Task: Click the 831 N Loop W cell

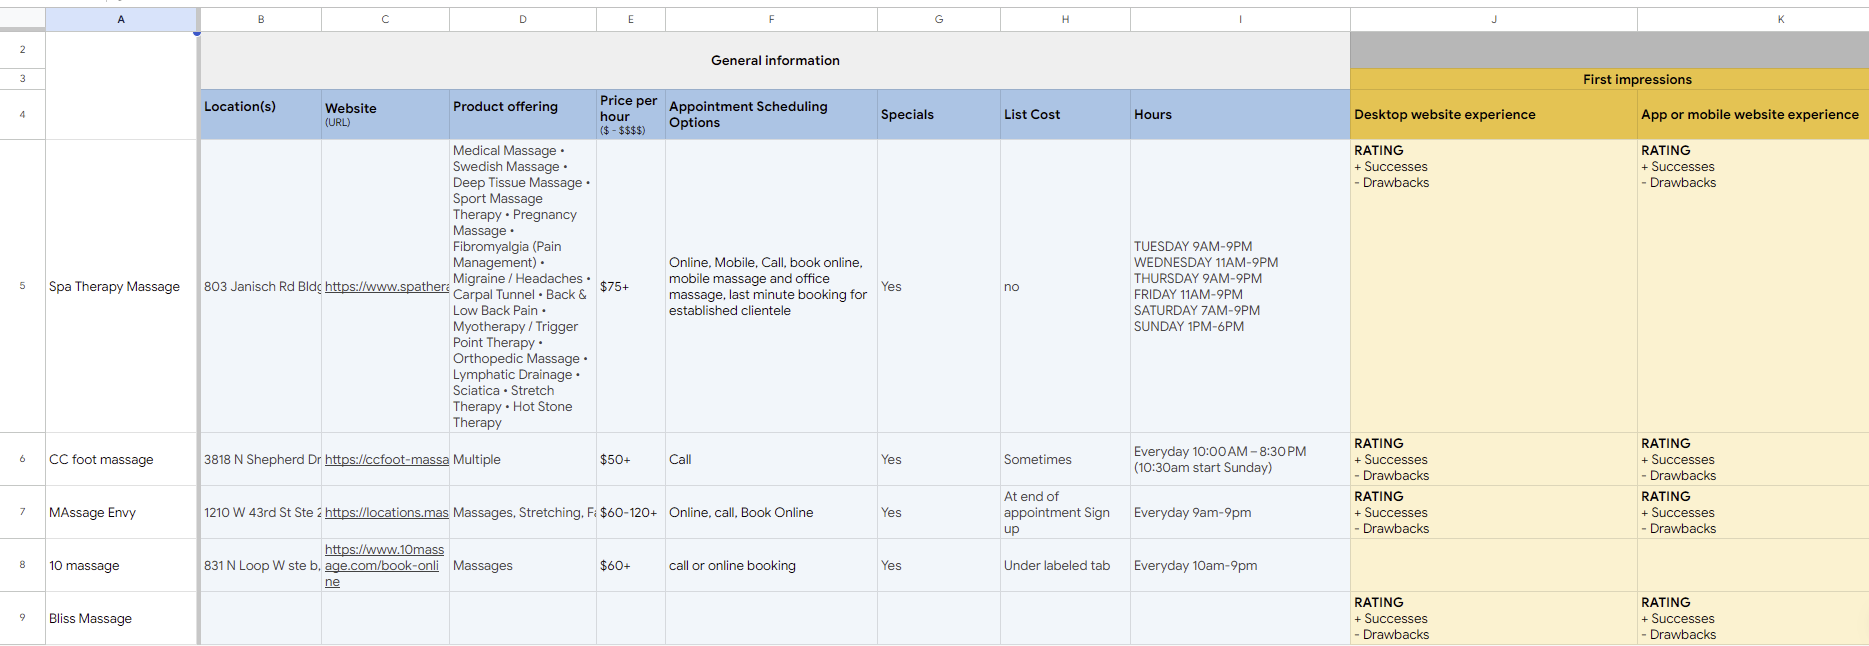Action: pyautogui.click(x=261, y=565)
